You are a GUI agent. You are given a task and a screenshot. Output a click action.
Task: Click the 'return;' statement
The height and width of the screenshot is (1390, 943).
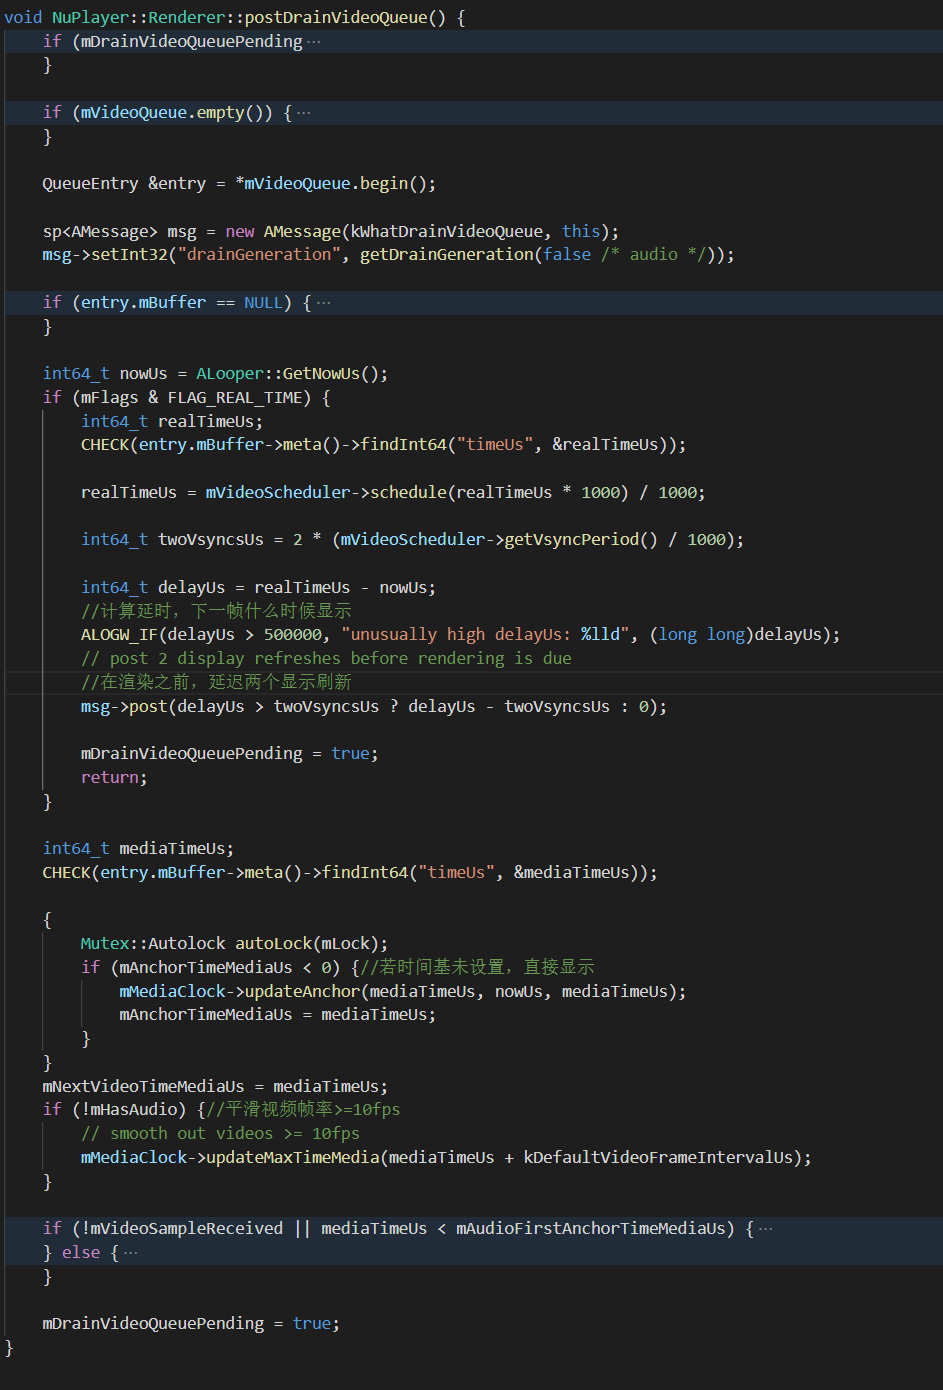(114, 778)
